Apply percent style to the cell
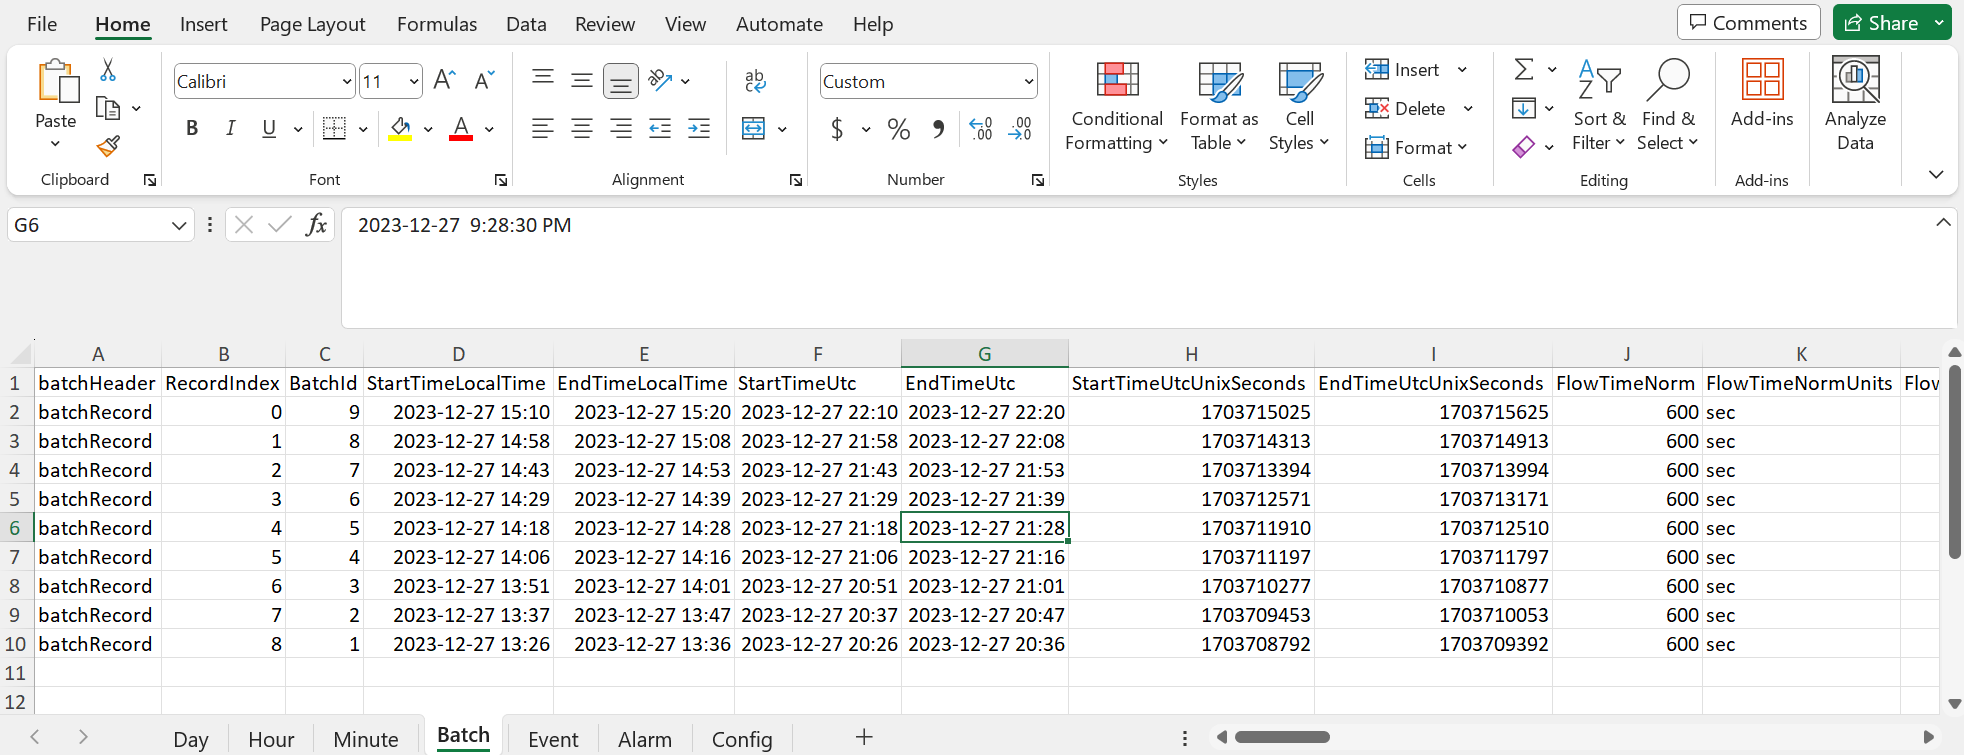The image size is (1964, 755). click(x=898, y=129)
